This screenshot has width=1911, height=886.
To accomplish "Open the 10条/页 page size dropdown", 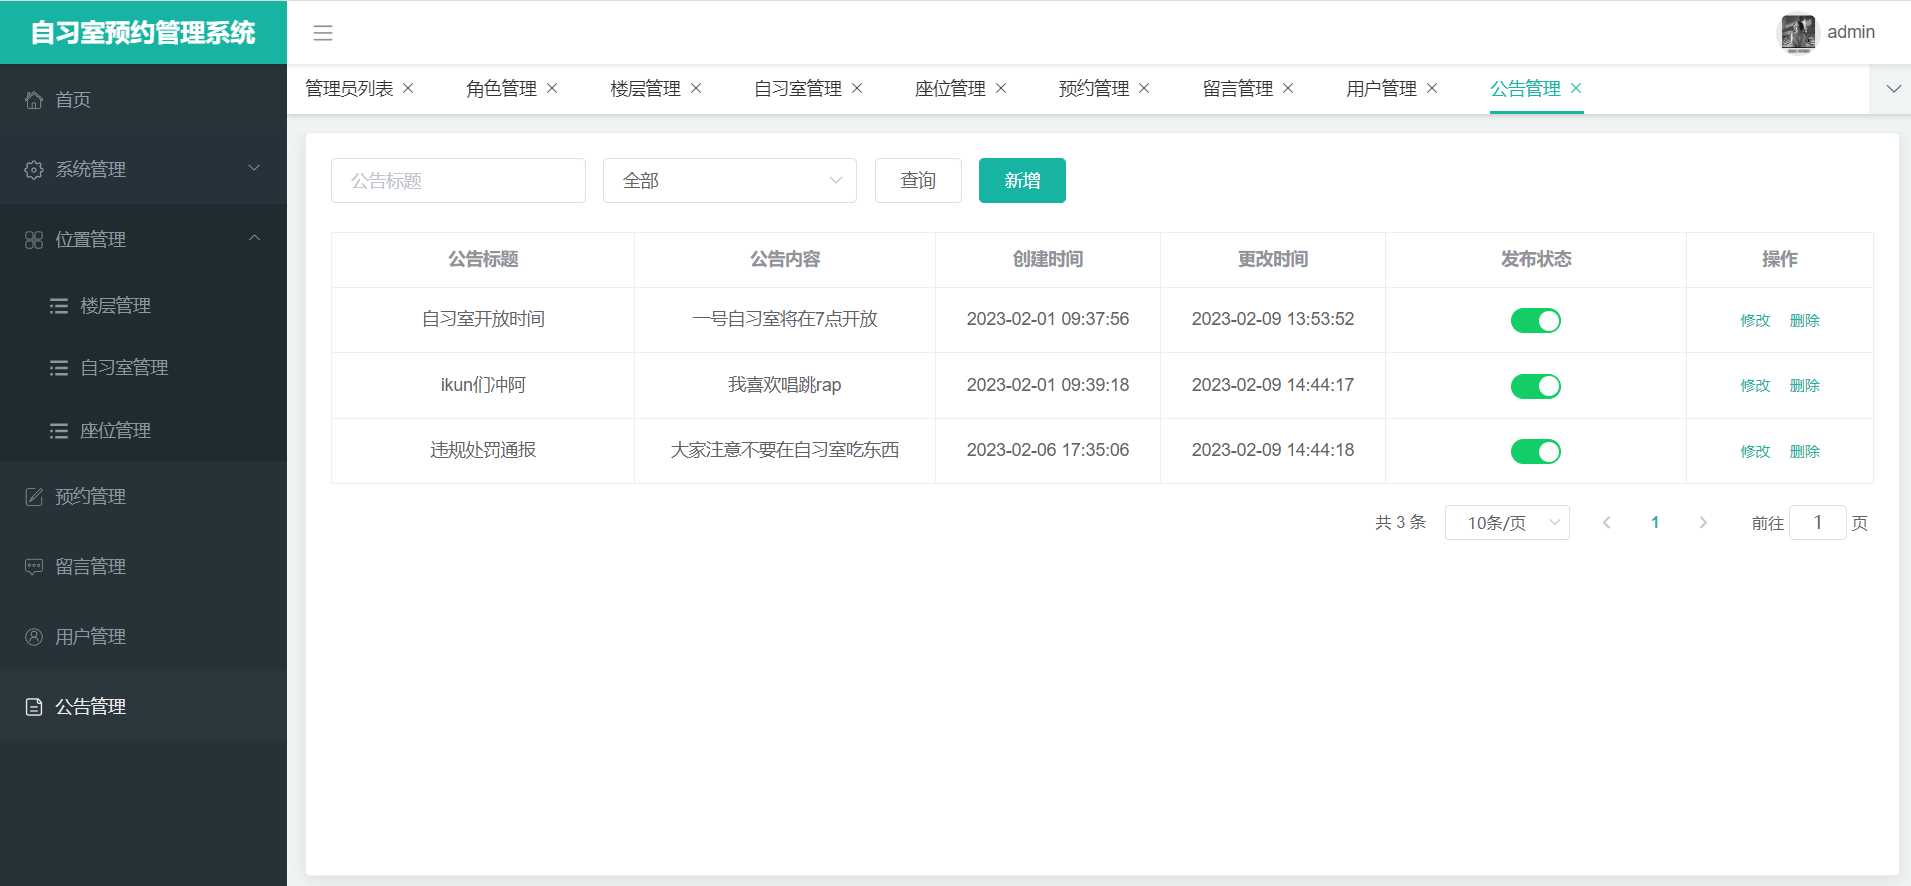I will pos(1507,523).
